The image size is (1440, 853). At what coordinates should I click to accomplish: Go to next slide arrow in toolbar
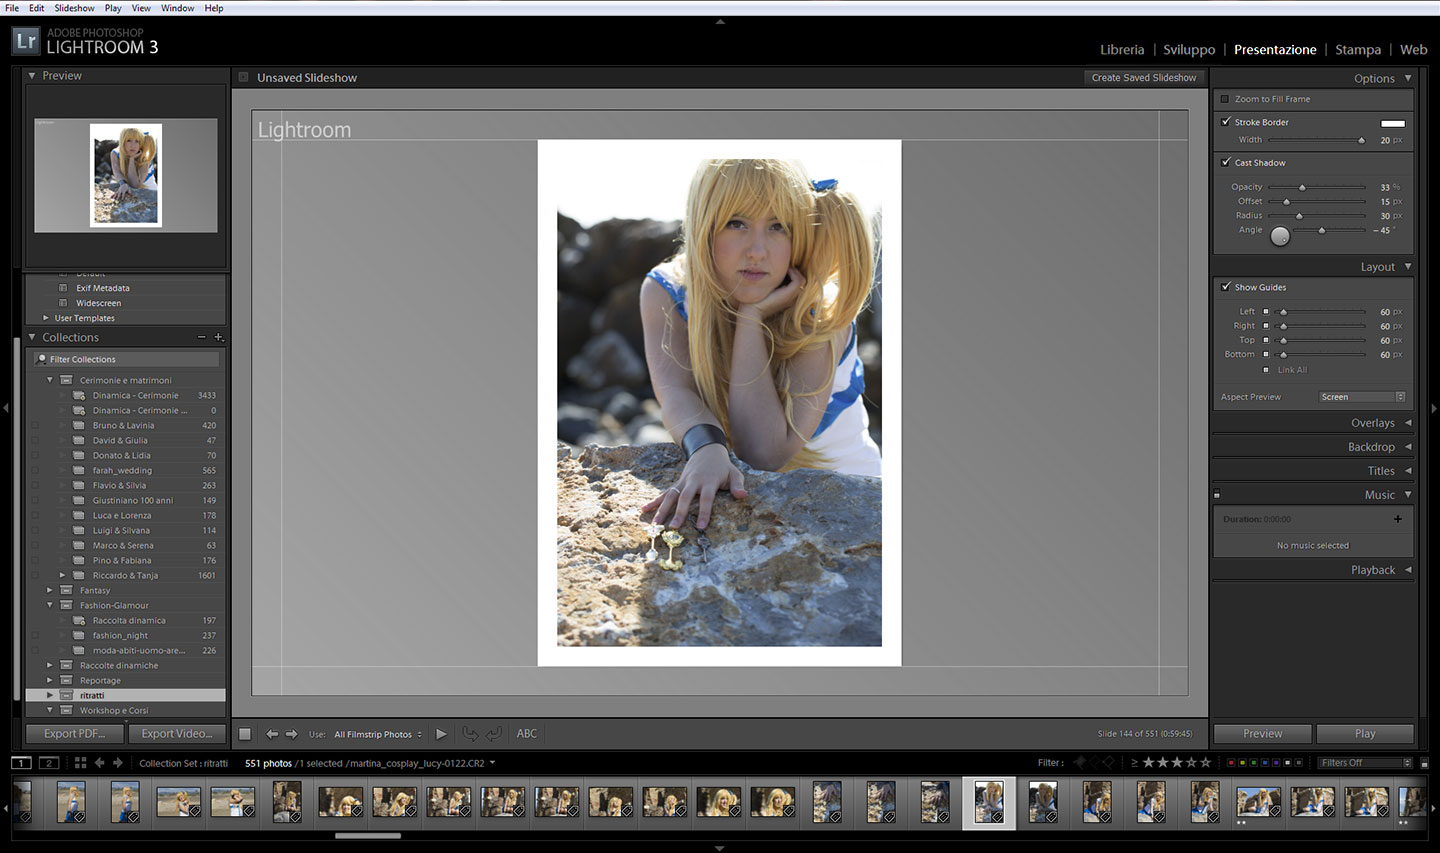click(292, 734)
